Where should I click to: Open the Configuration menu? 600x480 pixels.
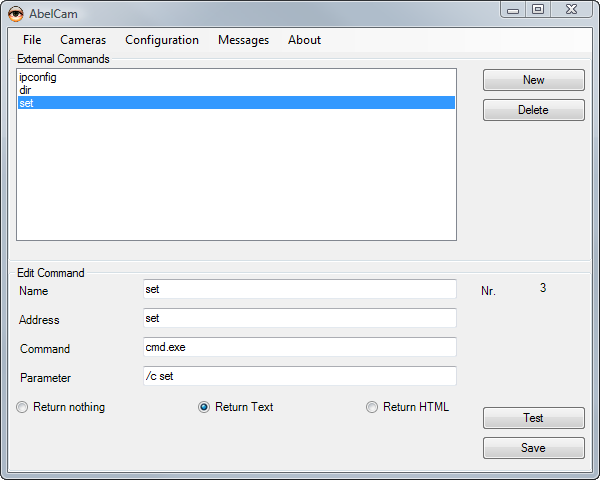[x=162, y=40]
